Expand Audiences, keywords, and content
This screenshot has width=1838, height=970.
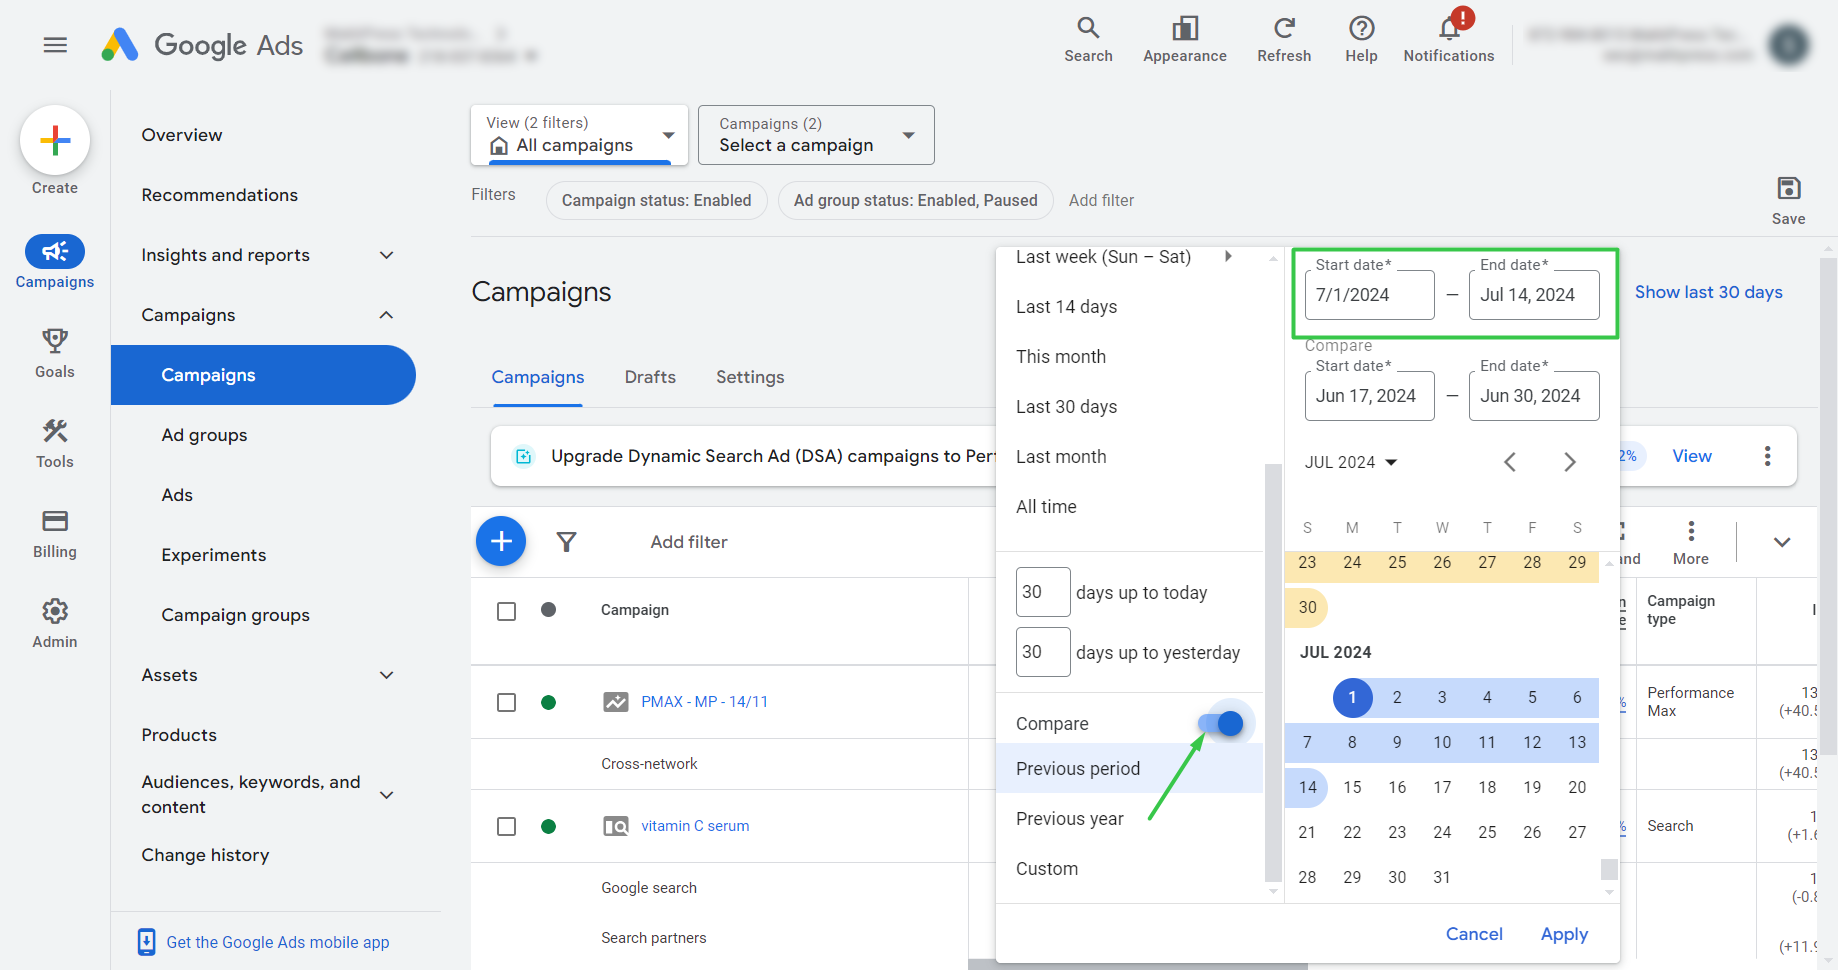tap(387, 795)
